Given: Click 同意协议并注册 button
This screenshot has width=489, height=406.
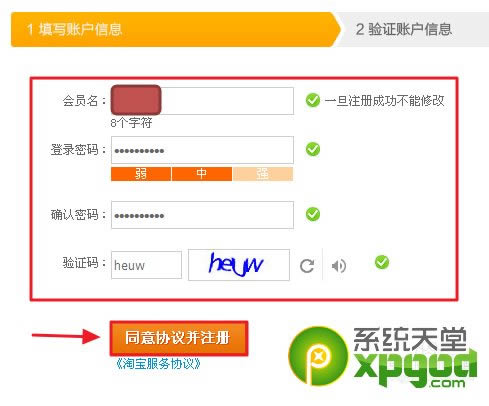Looking at the screenshot, I should 179,338.
